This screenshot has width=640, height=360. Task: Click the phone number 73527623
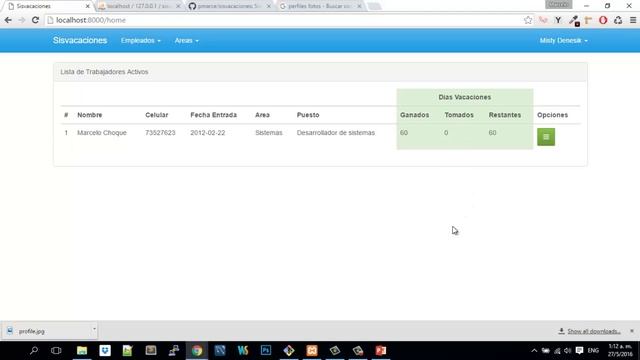point(160,133)
